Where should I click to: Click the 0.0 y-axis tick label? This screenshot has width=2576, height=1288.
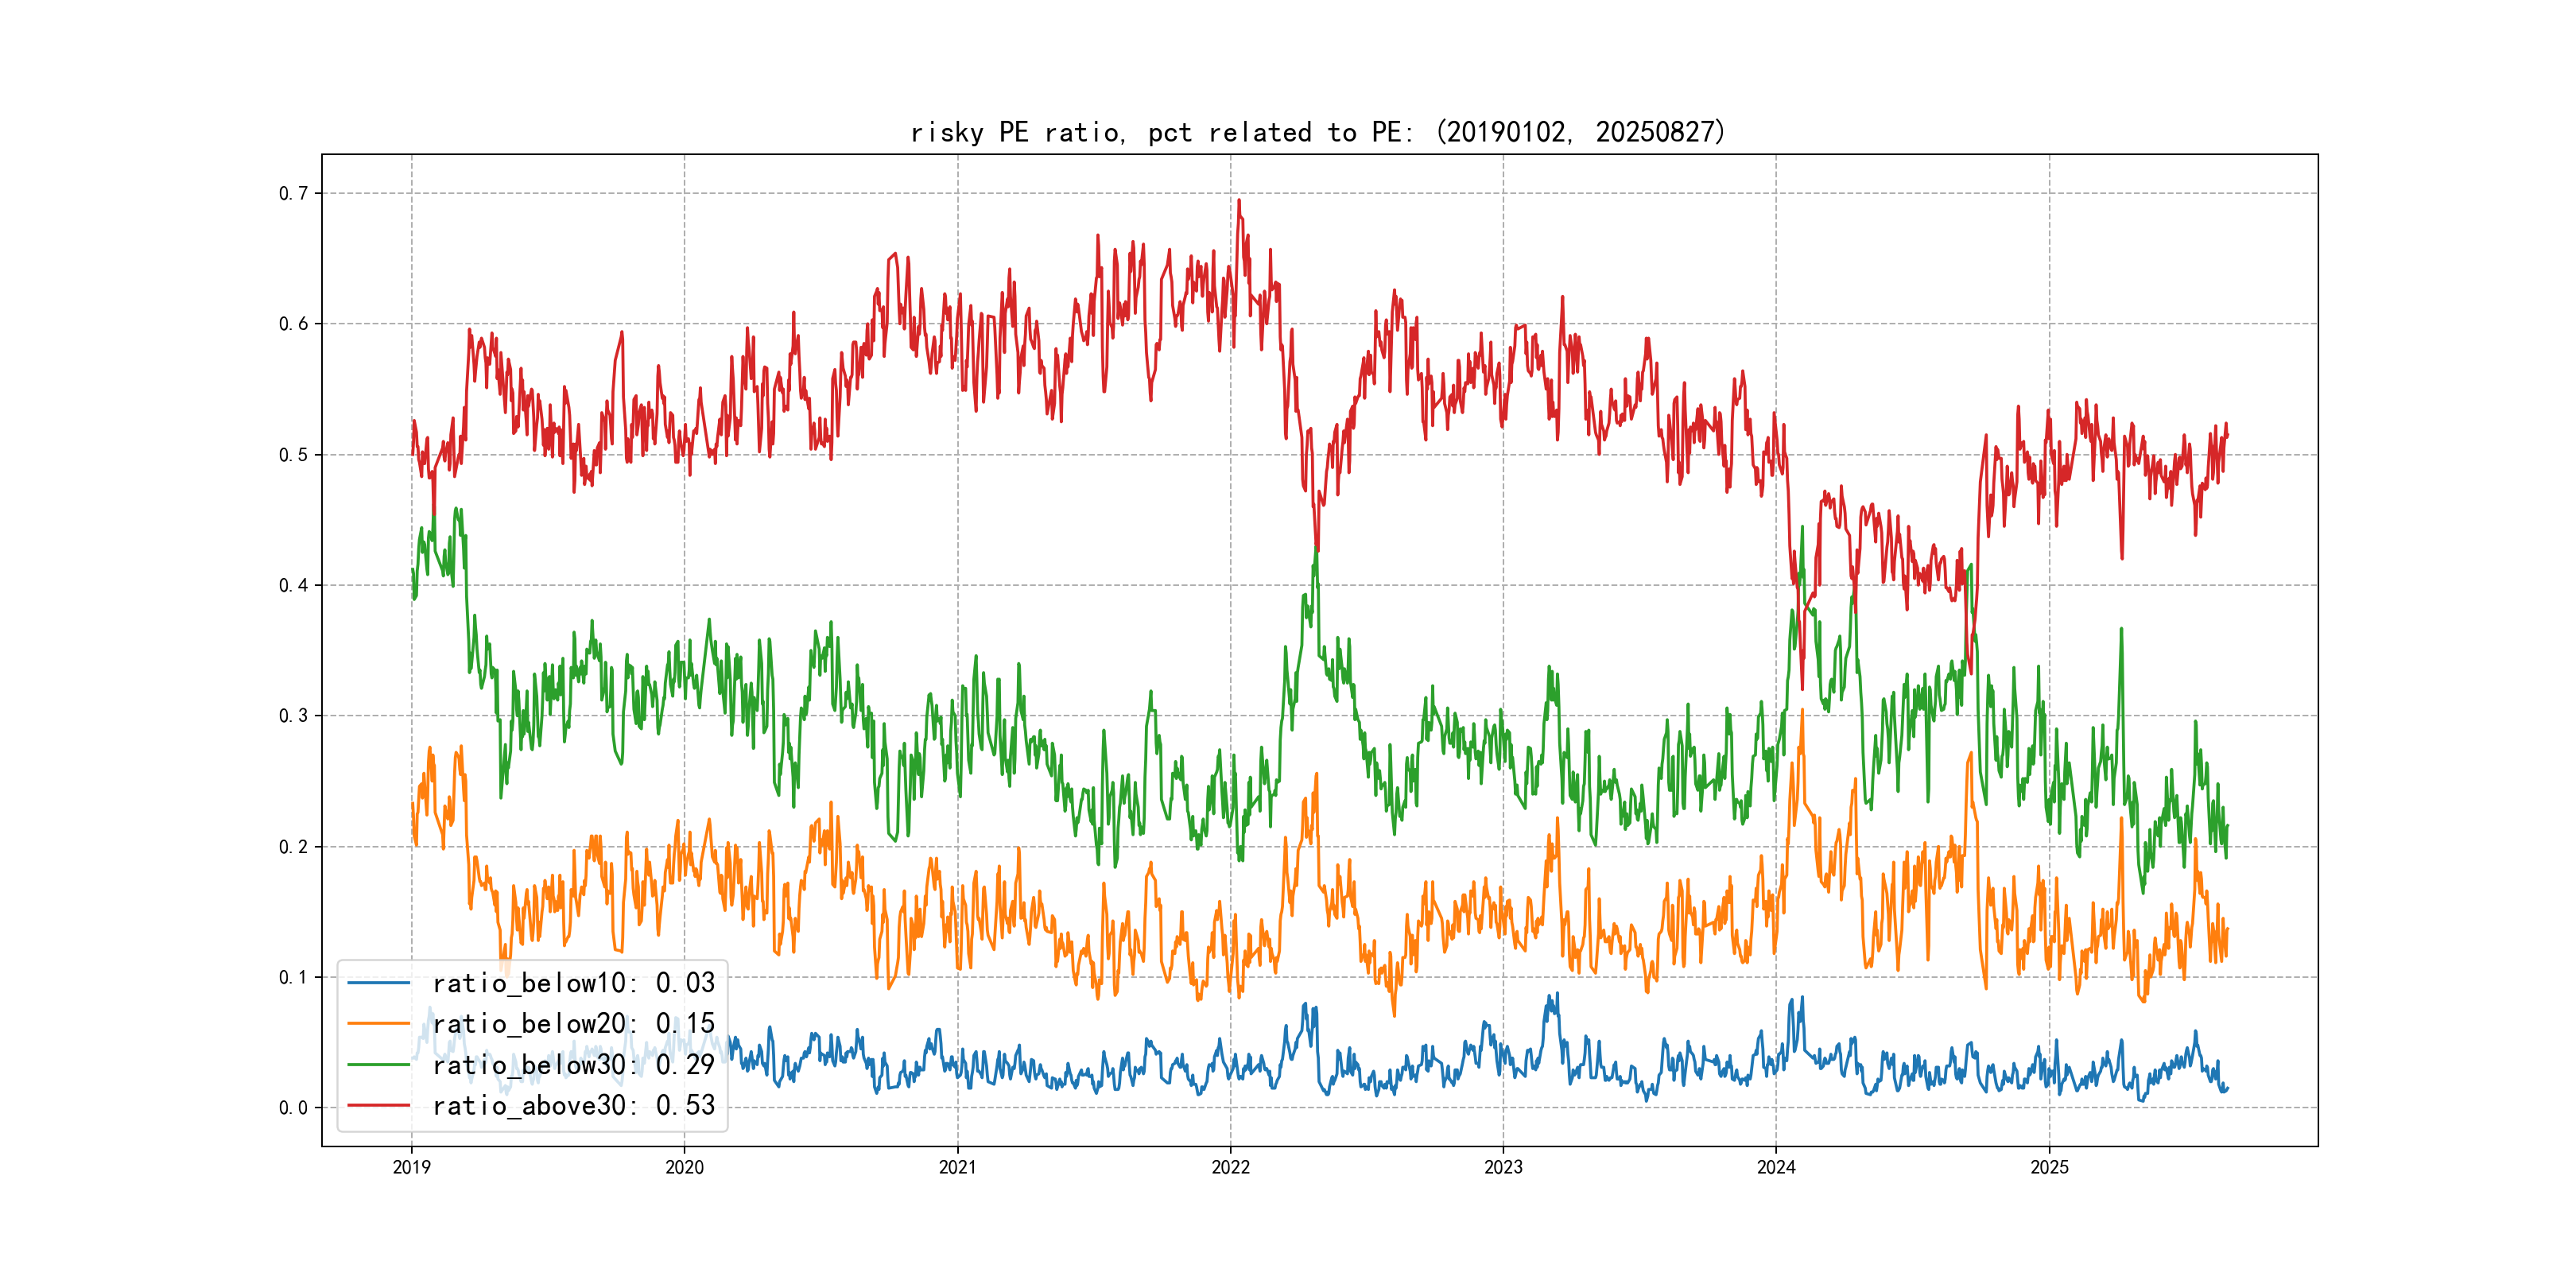[x=293, y=1107]
